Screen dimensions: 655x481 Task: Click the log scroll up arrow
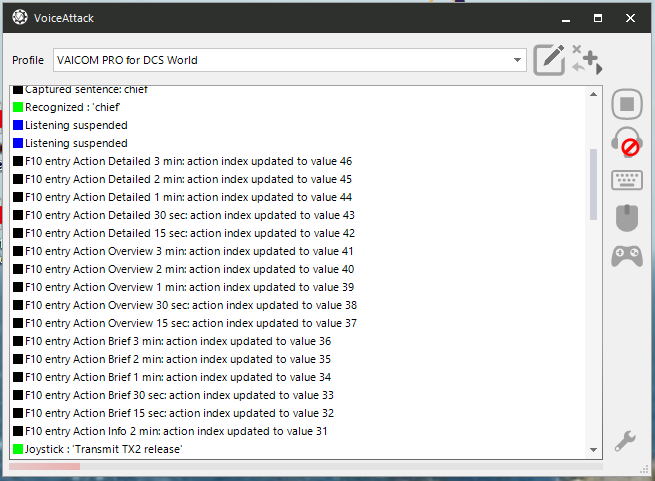point(593,94)
